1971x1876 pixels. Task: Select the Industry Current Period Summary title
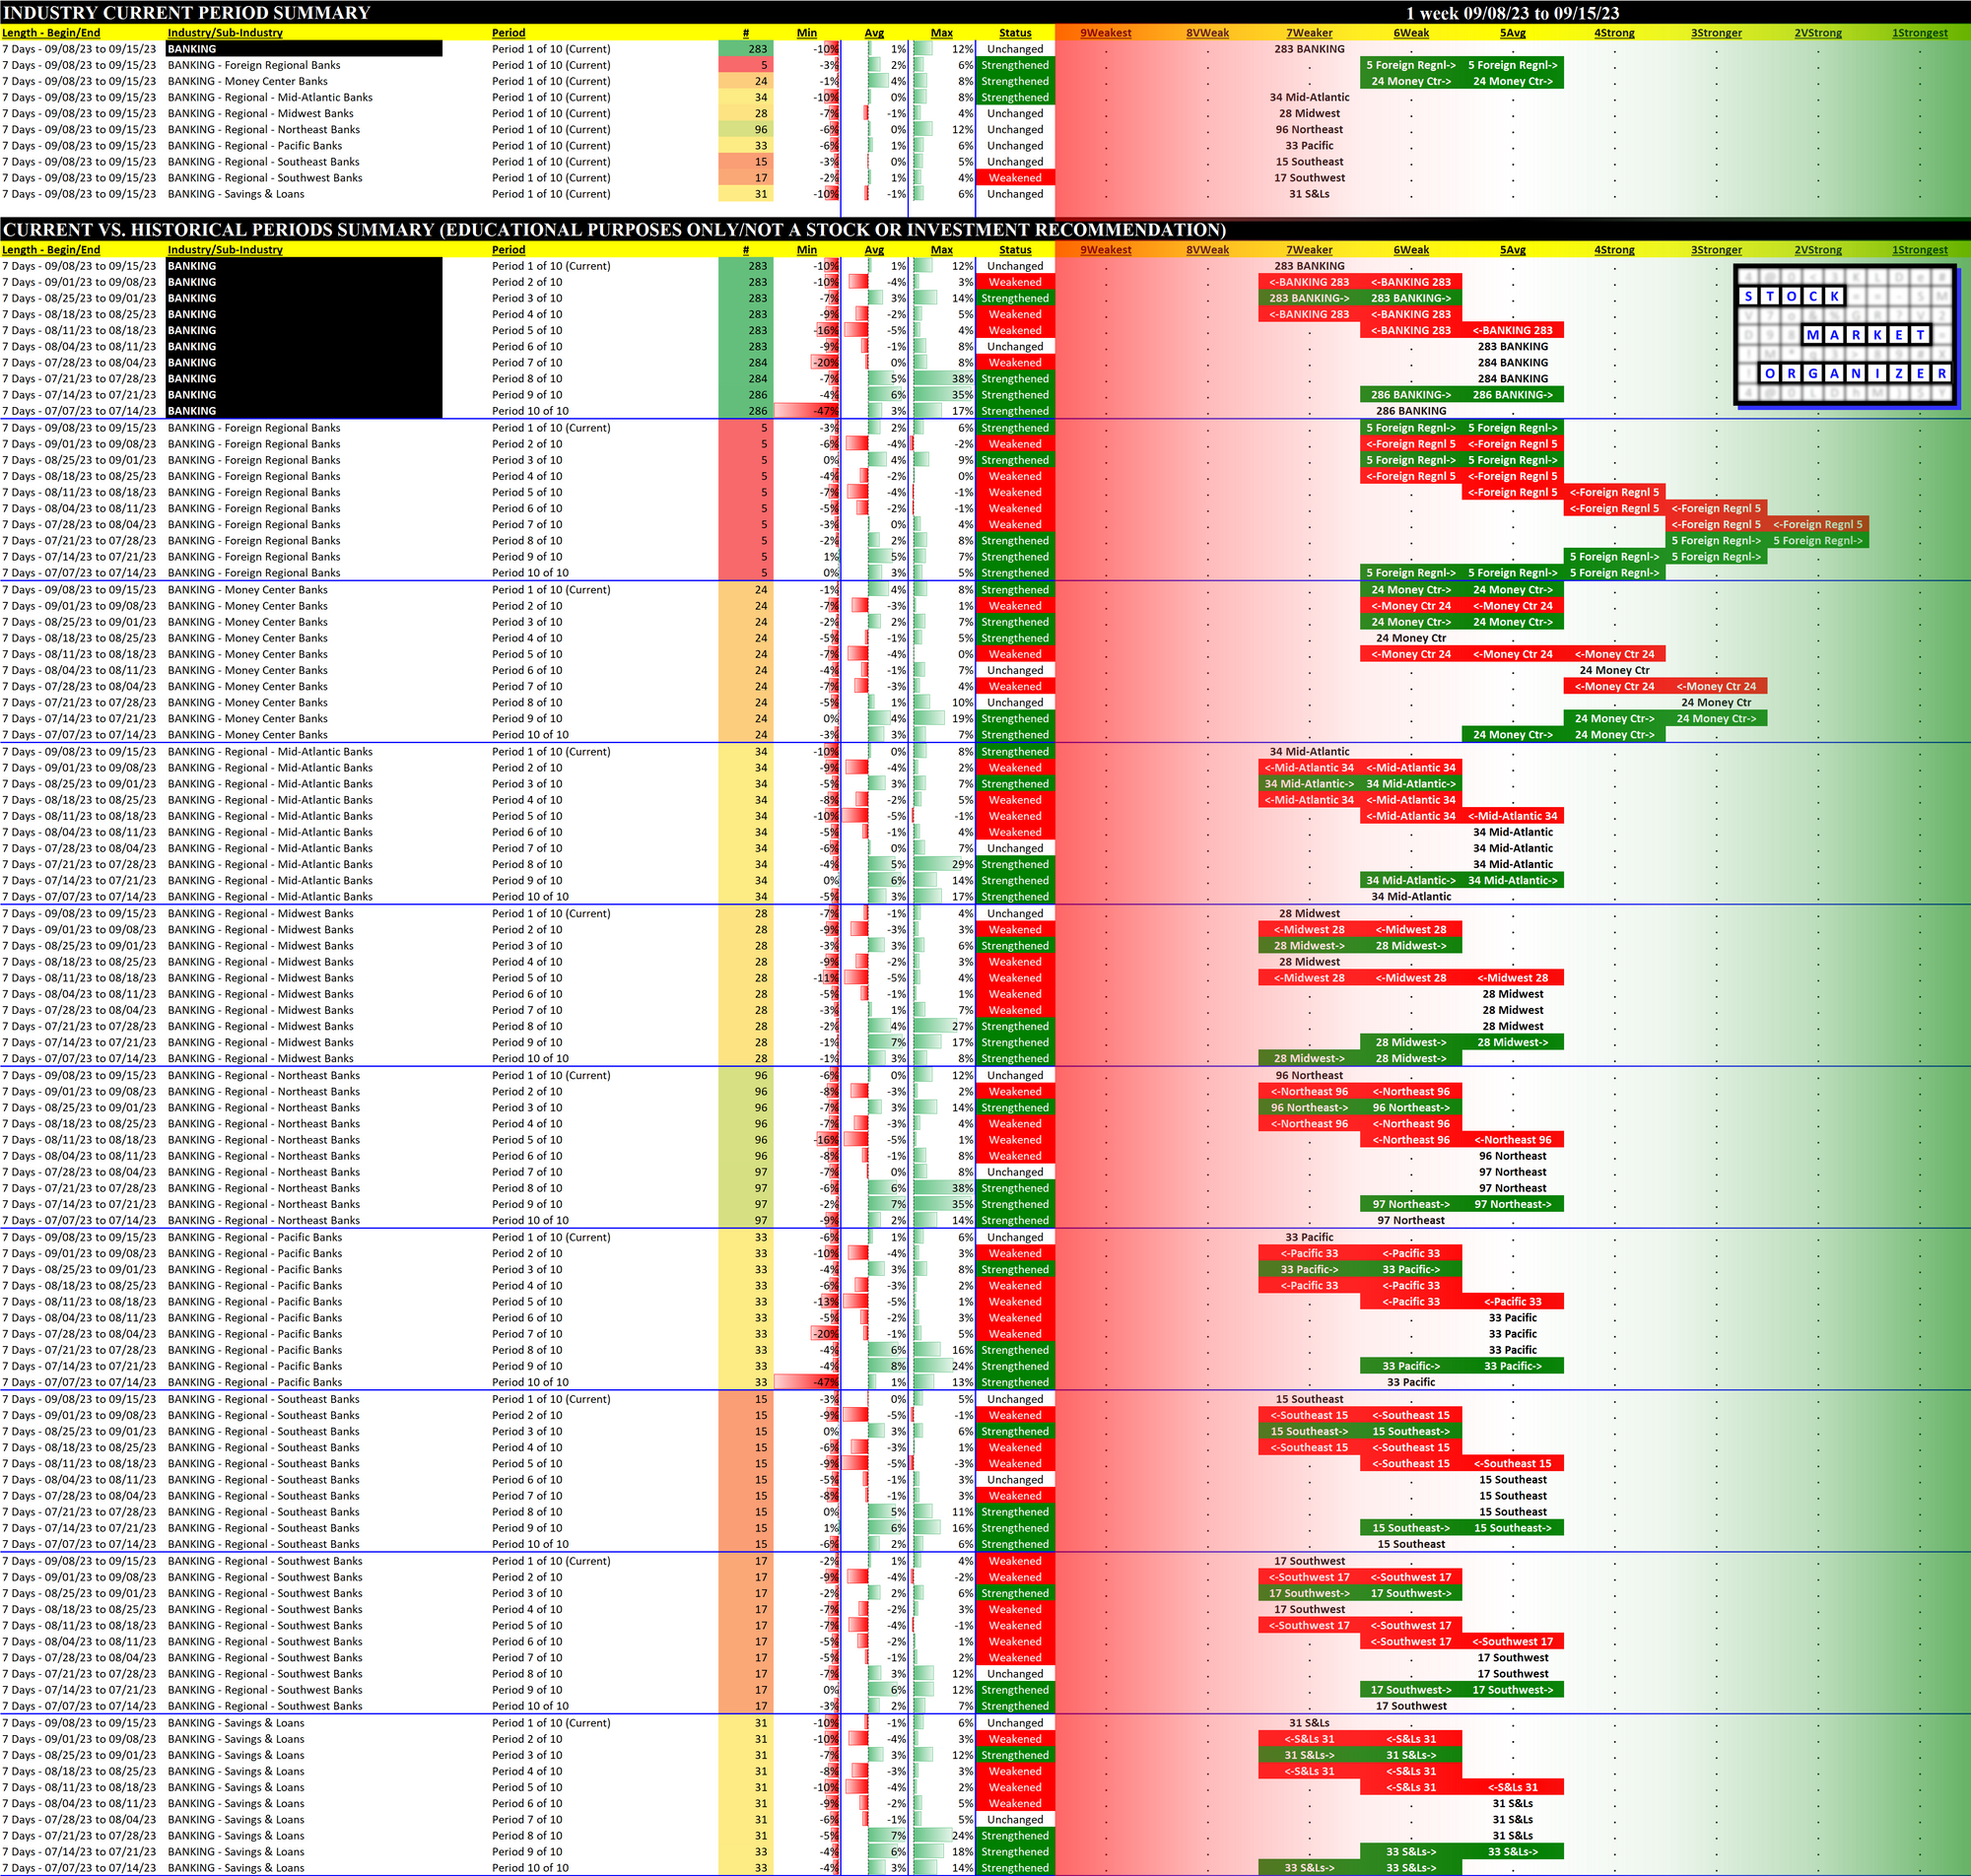pos(187,13)
